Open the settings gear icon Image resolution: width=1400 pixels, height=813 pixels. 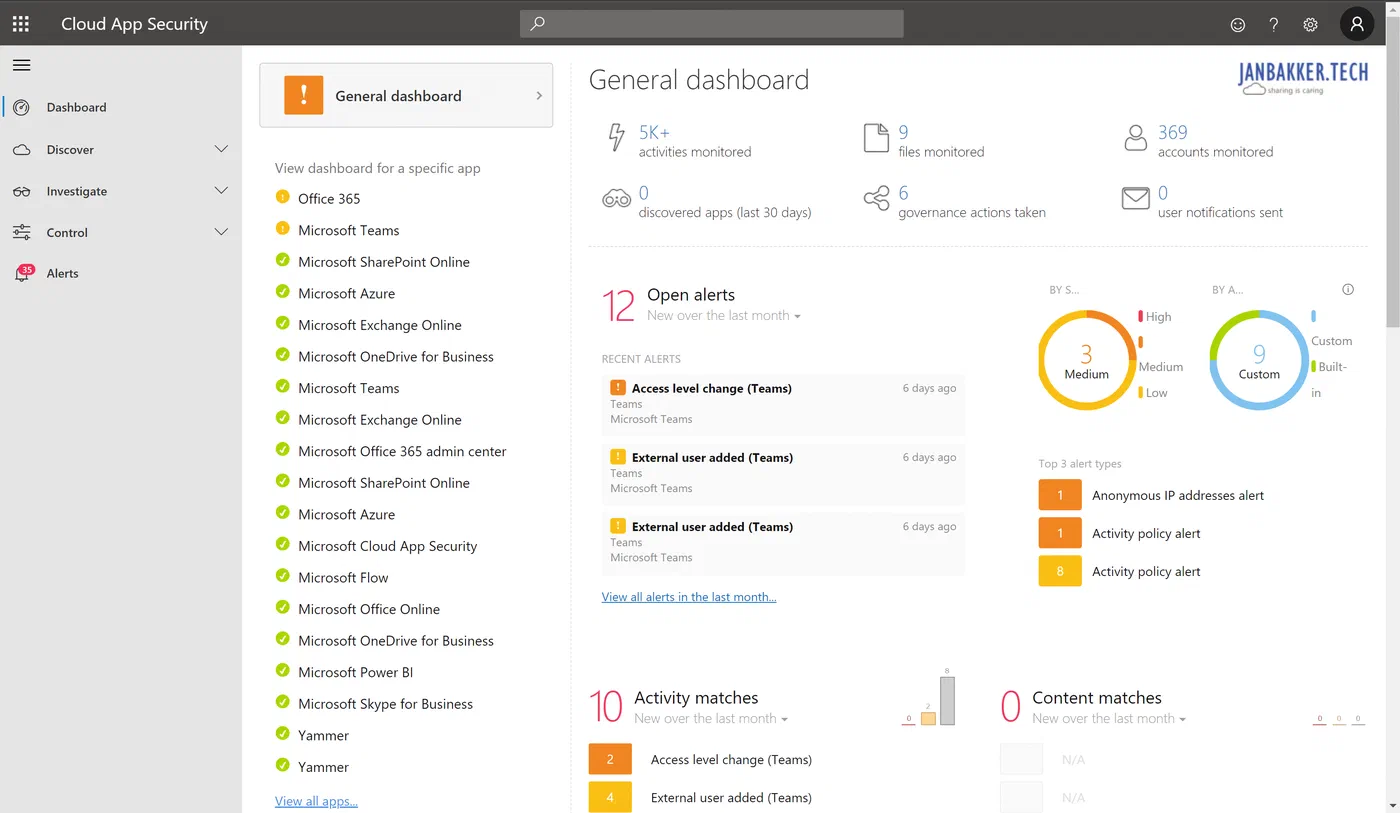pos(1310,25)
